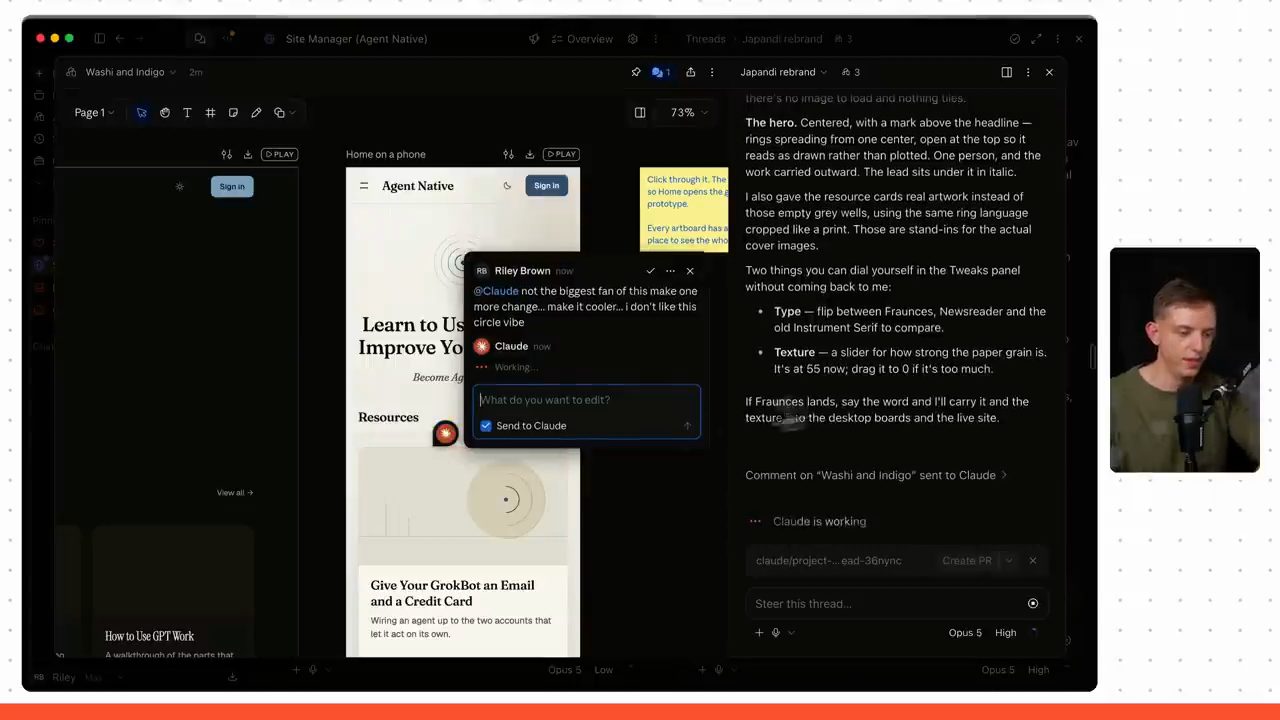
Task: Toggle the thread panel layout icon
Action: (x=1007, y=72)
